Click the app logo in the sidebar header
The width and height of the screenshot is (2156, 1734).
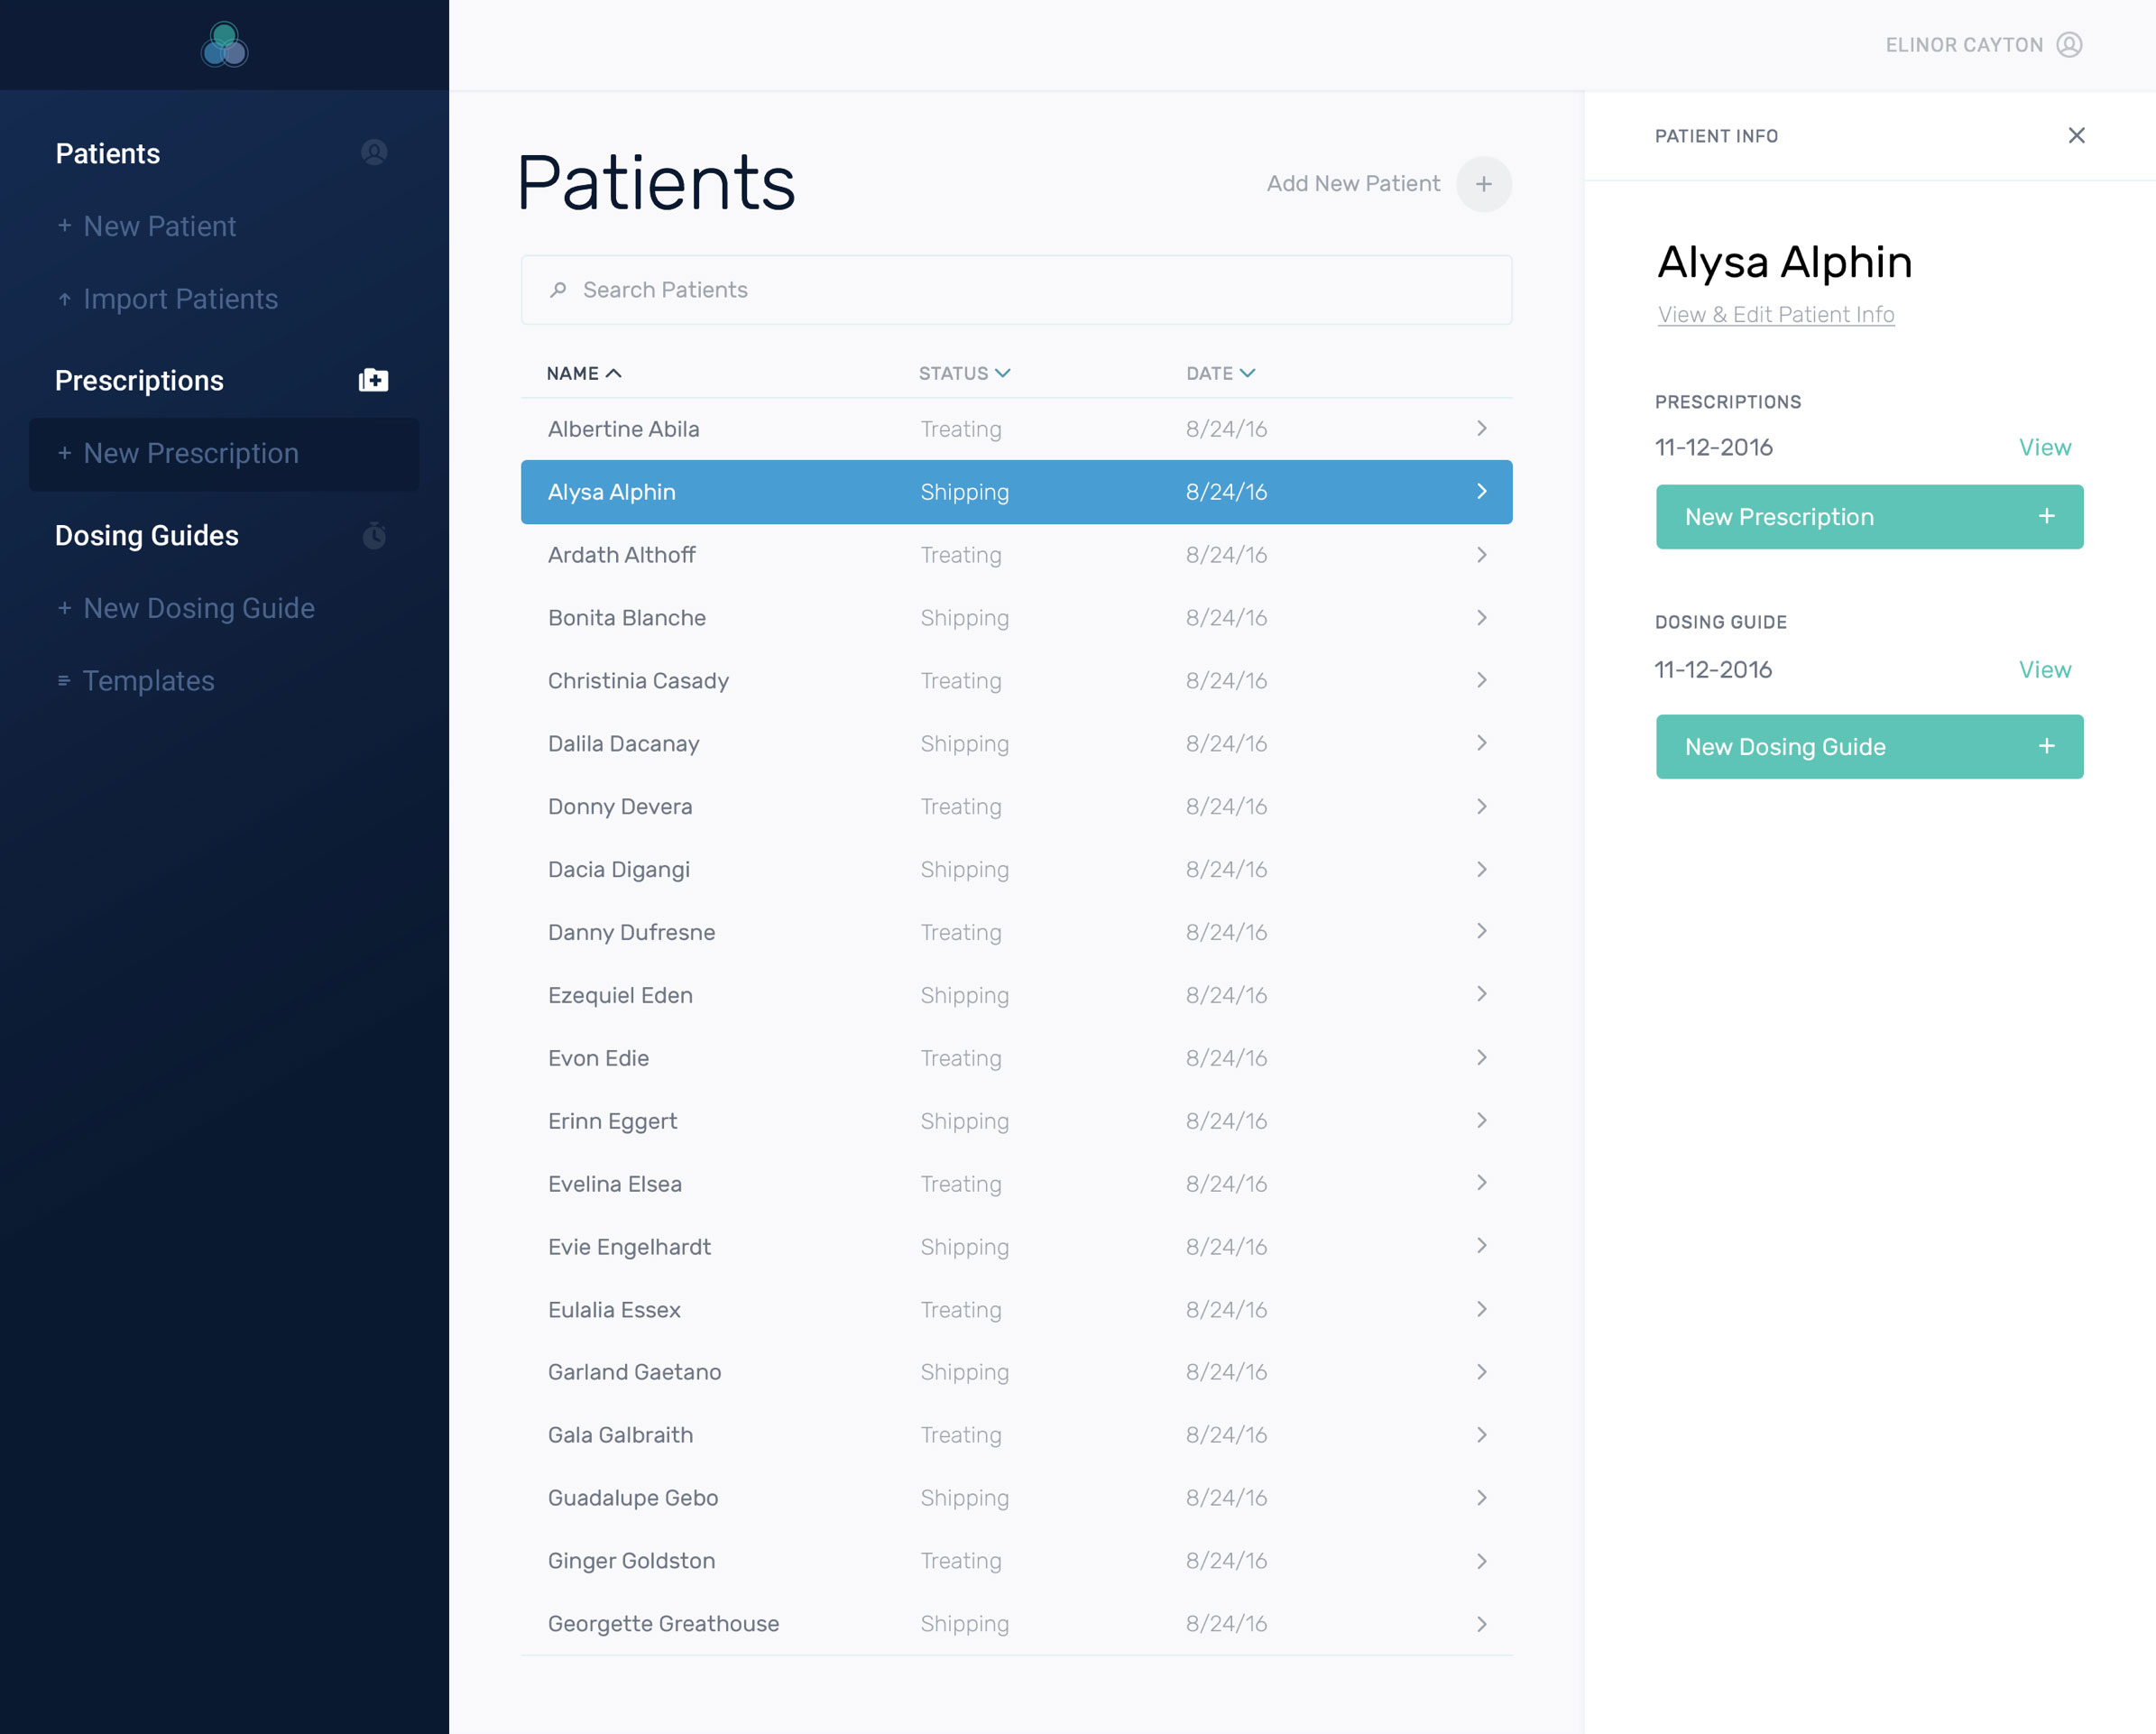(224, 45)
